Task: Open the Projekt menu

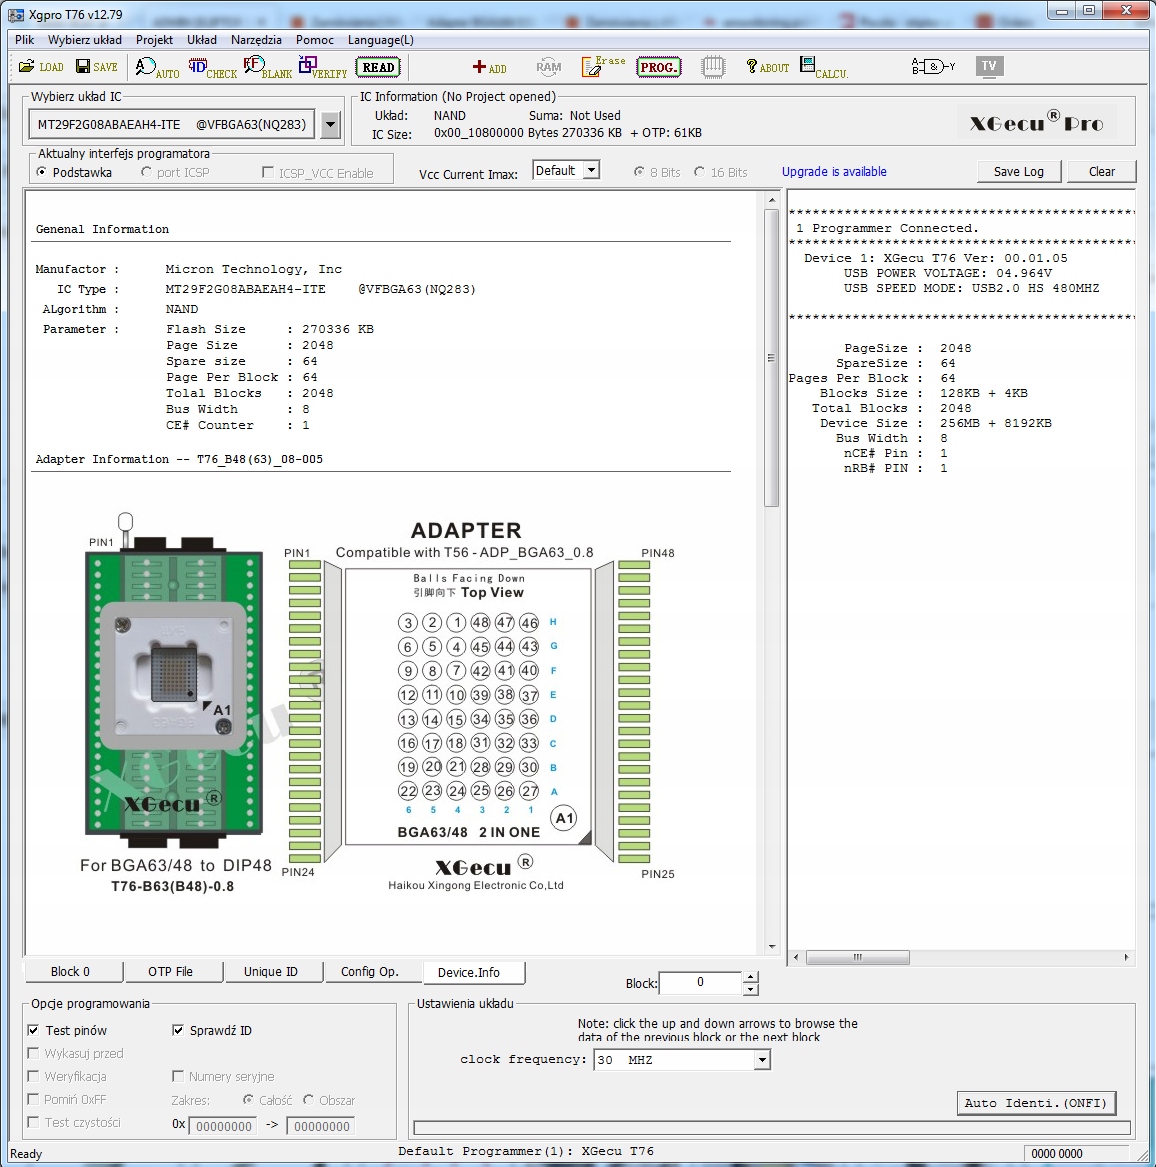Action: pos(154,40)
